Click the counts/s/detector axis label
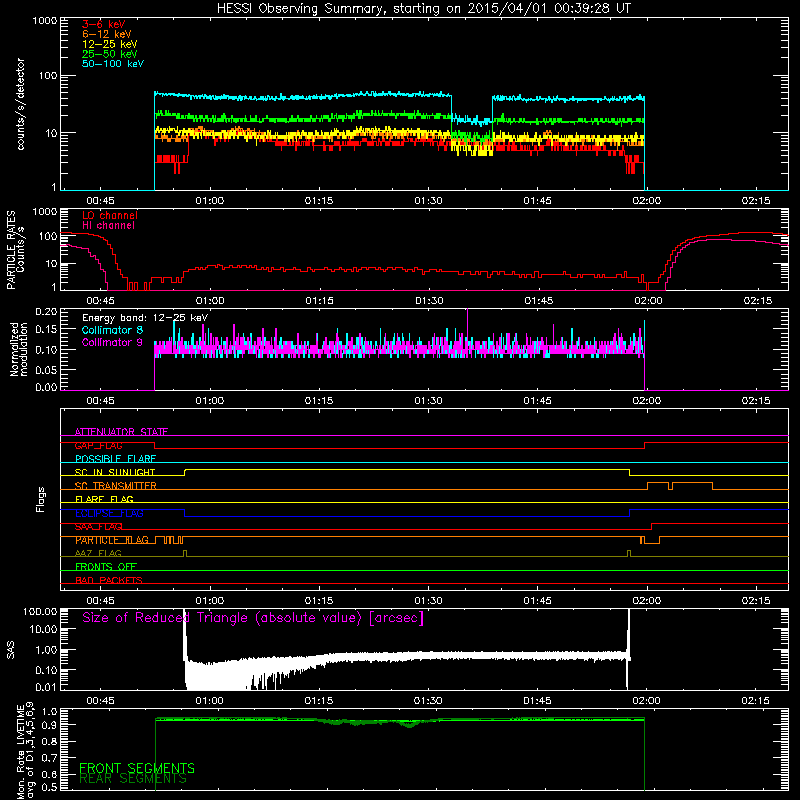 20,104
